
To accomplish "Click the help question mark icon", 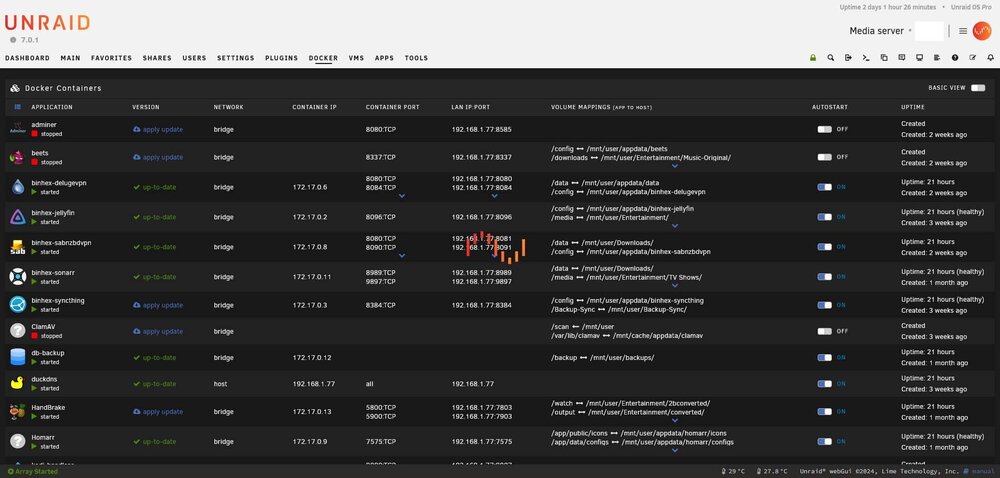I will click(955, 57).
